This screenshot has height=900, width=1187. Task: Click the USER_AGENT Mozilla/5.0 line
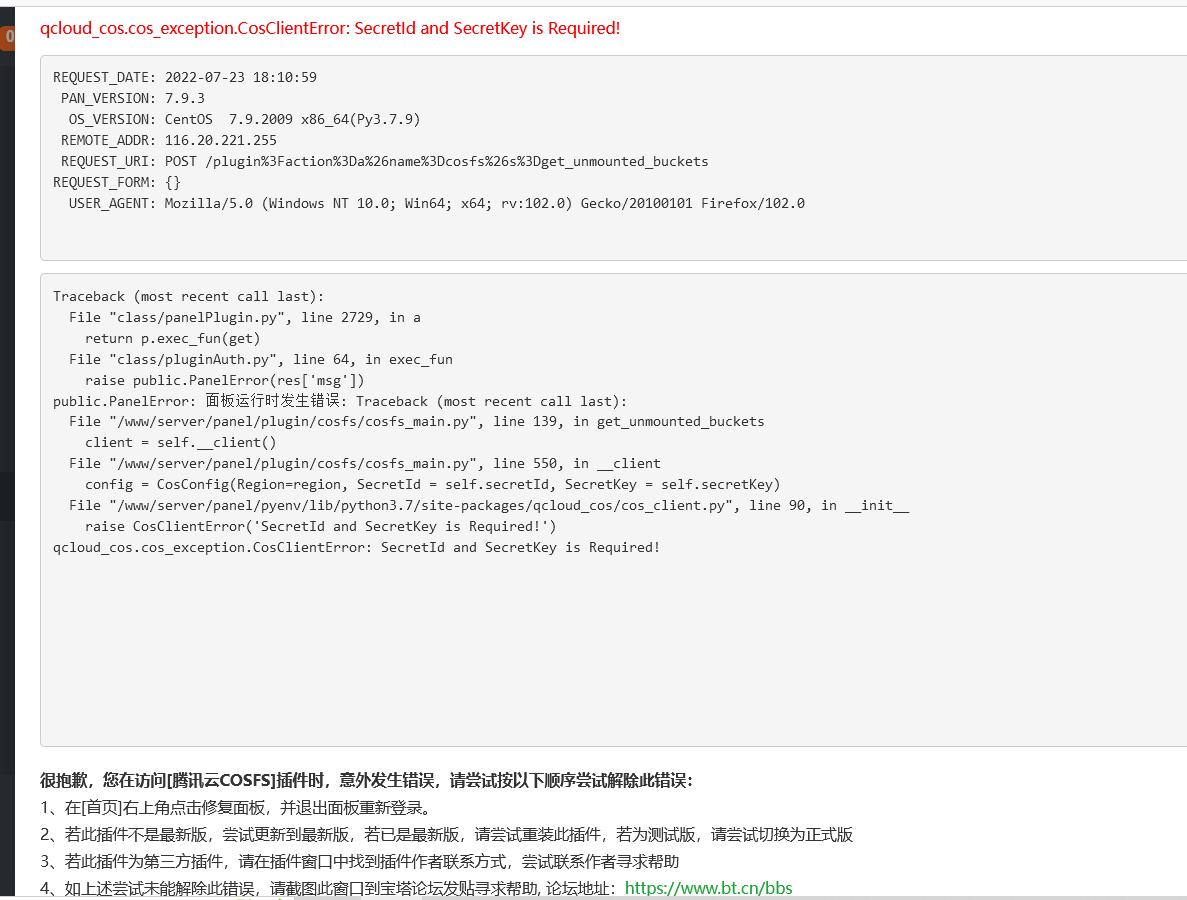click(437, 204)
